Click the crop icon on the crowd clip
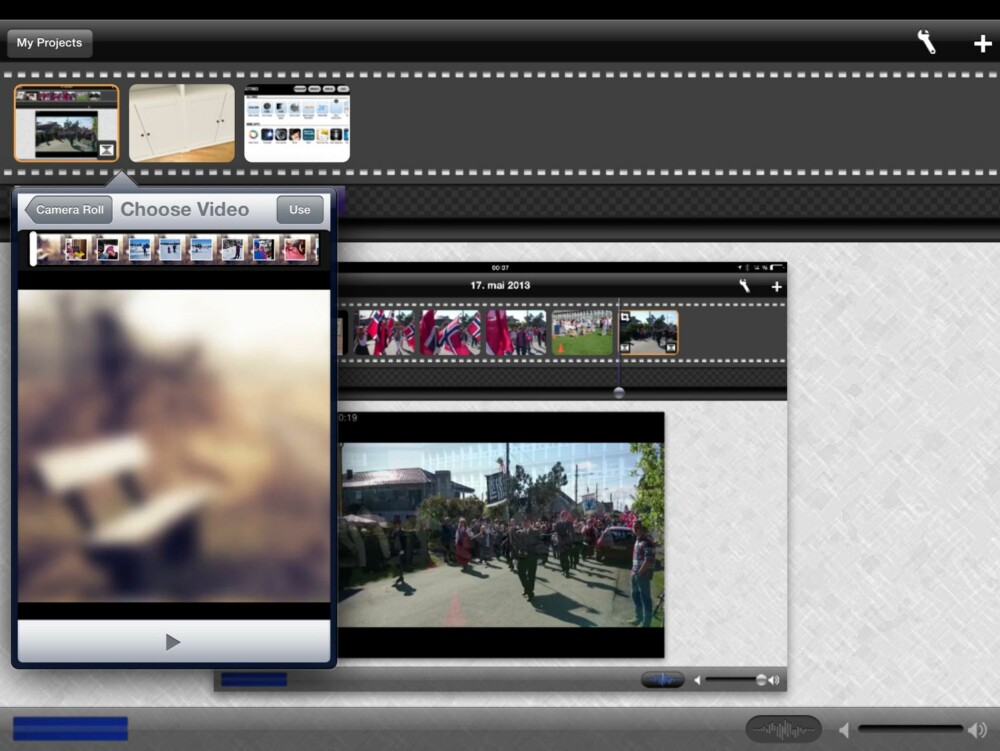Image resolution: width=1000 pixels, height=751 pixels. click(625, 317)
